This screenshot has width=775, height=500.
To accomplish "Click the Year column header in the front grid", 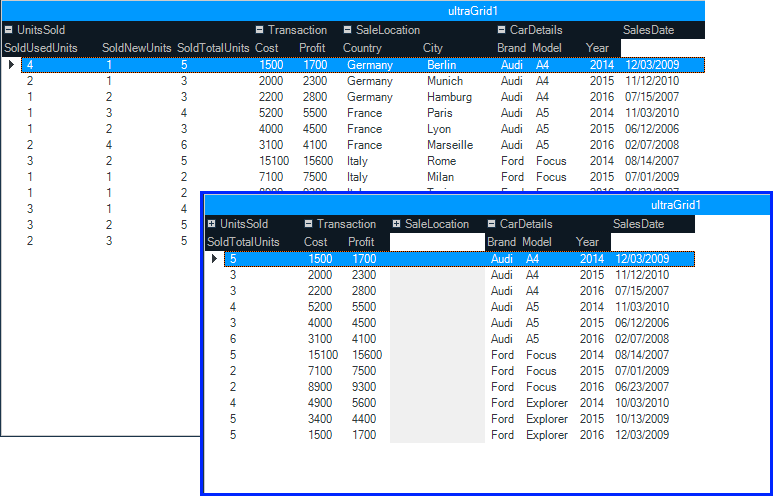I will 587,242.
